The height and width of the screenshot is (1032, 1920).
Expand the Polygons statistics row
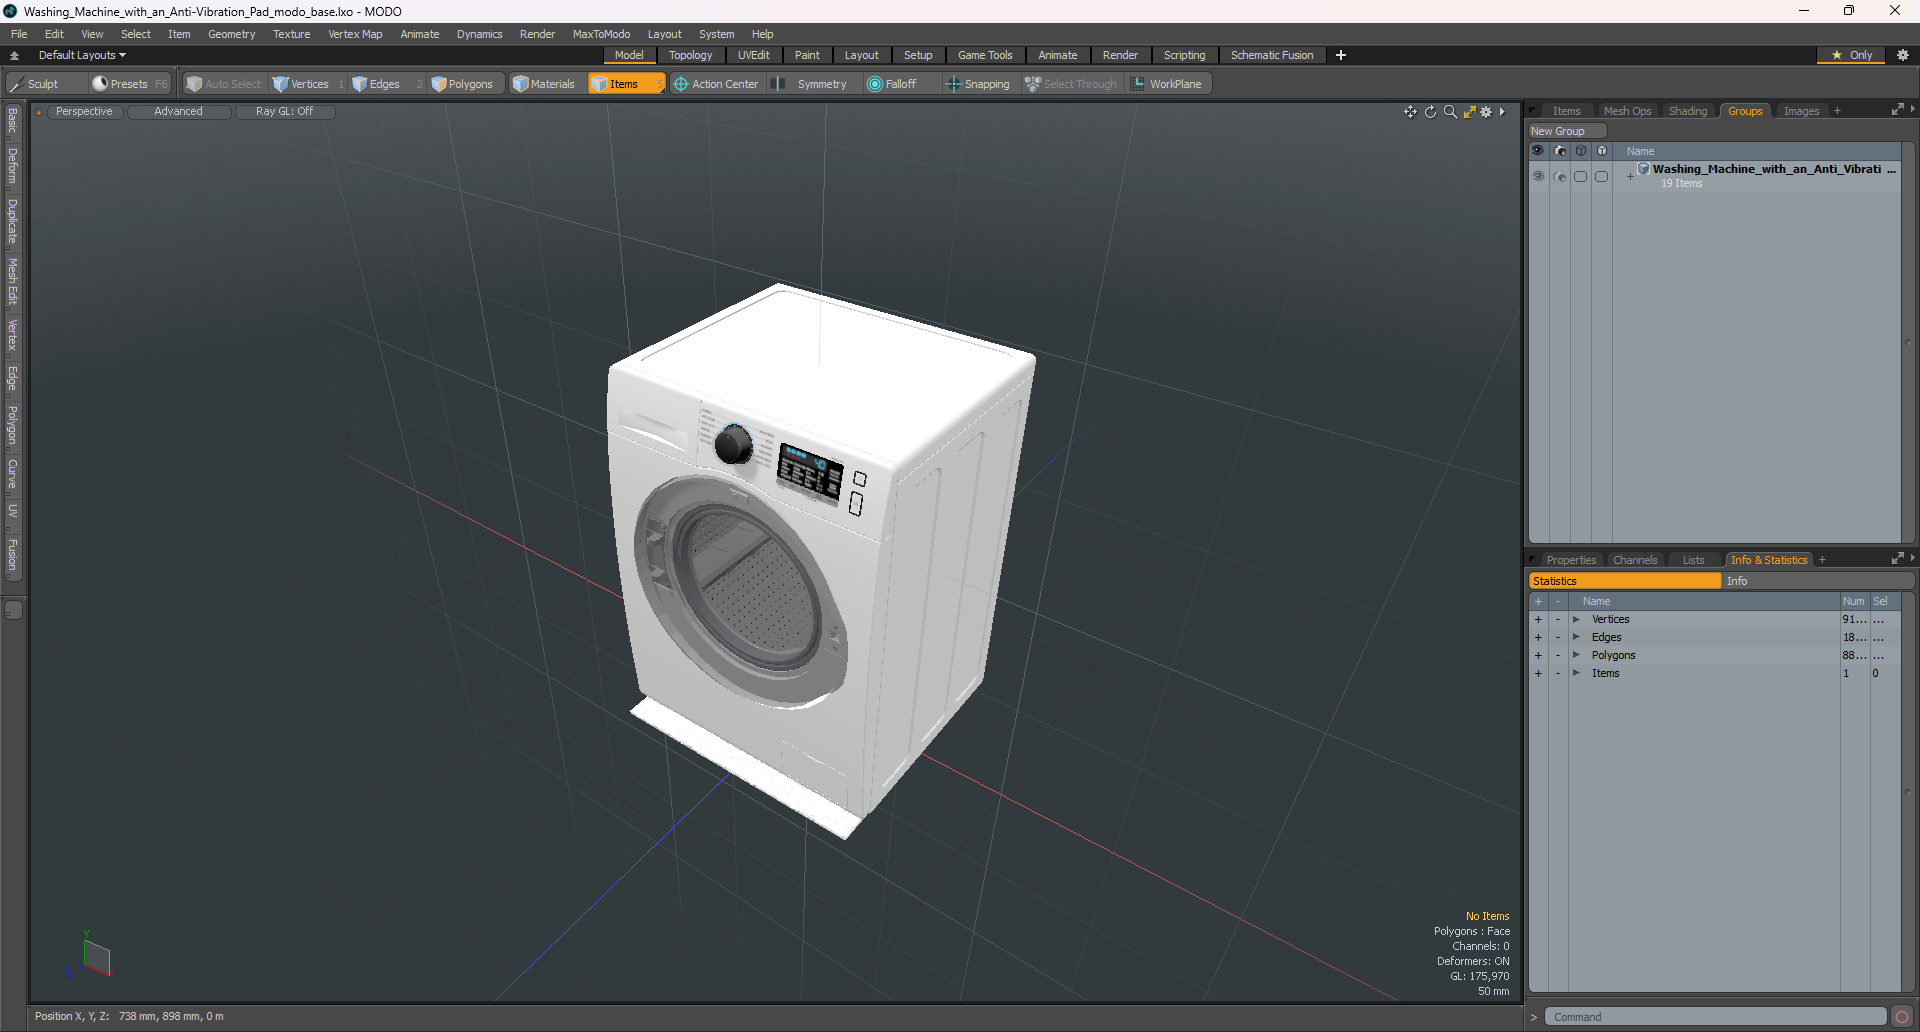click(1576, 656)
